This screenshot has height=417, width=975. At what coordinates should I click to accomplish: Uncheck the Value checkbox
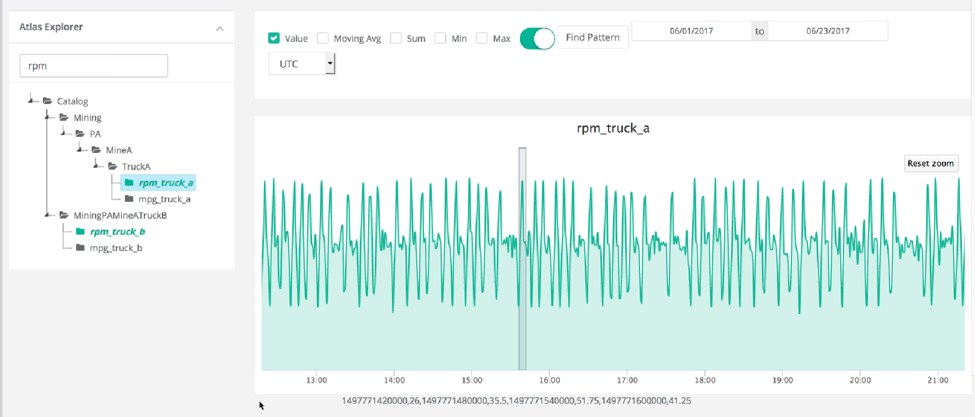[273, 38]
